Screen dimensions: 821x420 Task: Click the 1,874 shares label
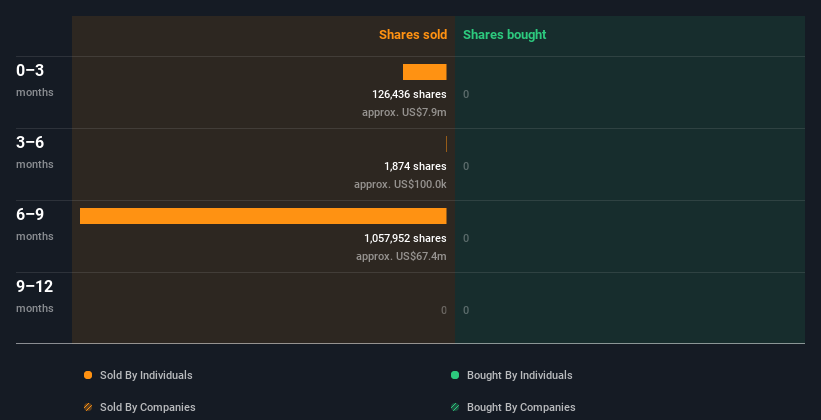click(x=415, y=166)
